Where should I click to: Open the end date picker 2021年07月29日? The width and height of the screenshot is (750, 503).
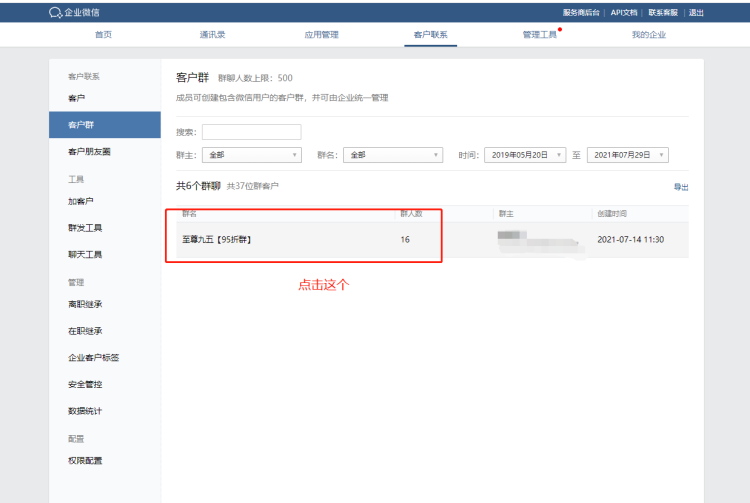point(627,155)
